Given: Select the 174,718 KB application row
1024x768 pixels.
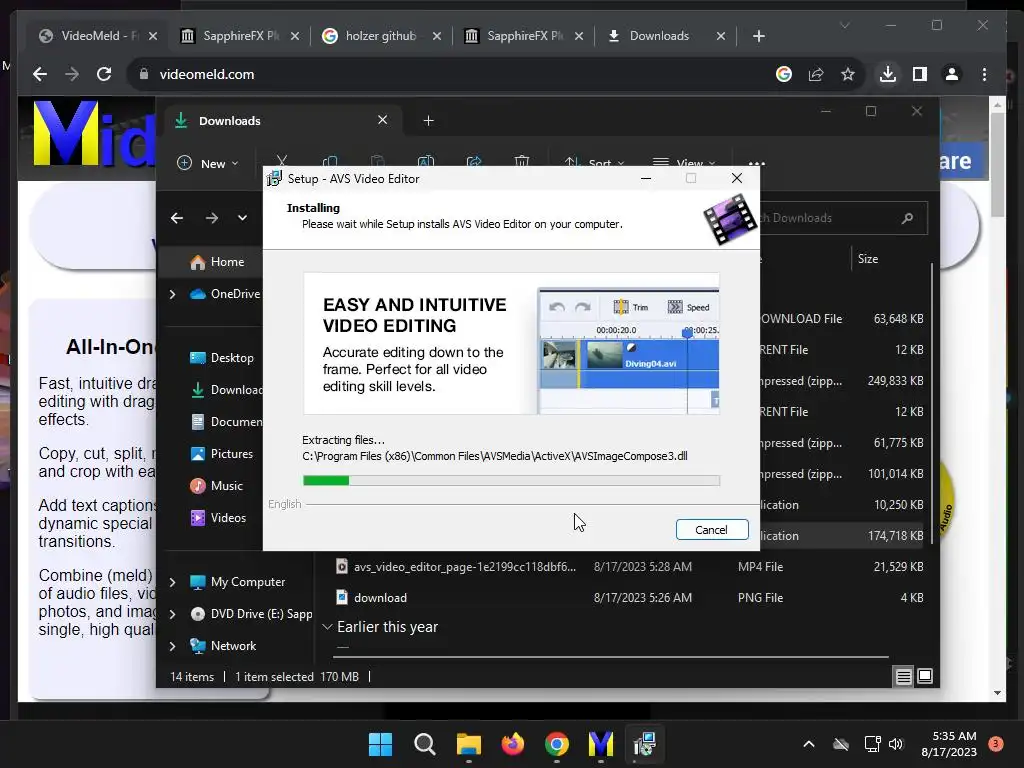Looking at the screenshot, I should click(842, 536).
